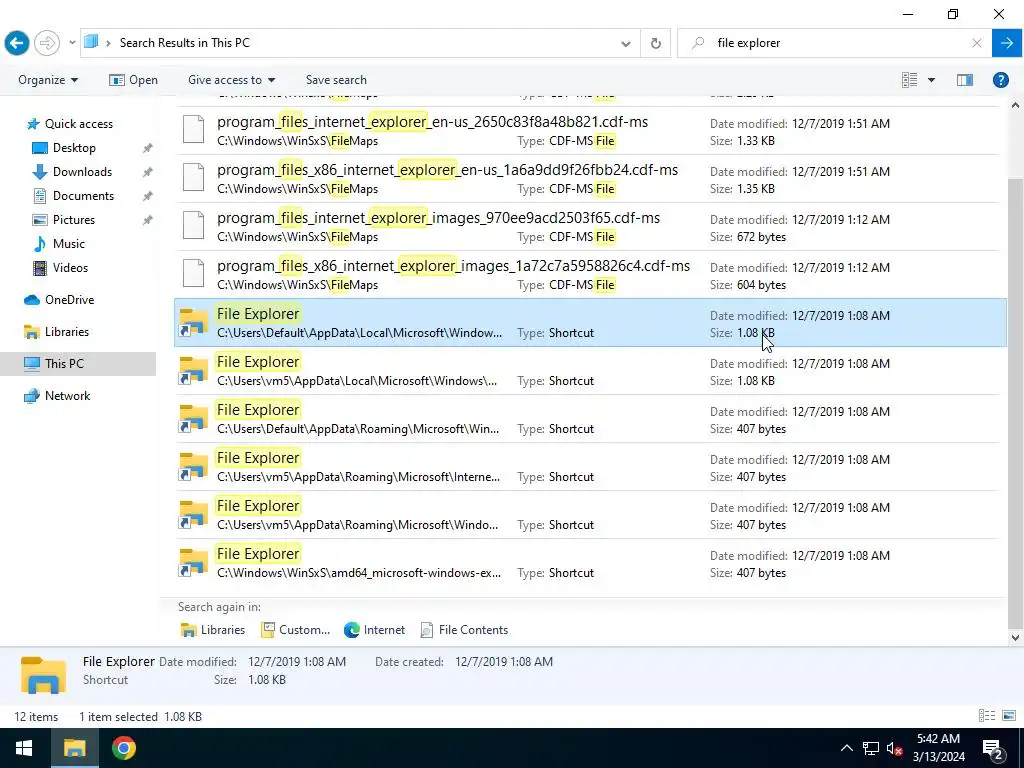Select program_files_x86_internet_explorer_en-us_1a6a9dd9f26fbb24.cdf-ms file
This screenshot has height=768, width=1024.
588,179
